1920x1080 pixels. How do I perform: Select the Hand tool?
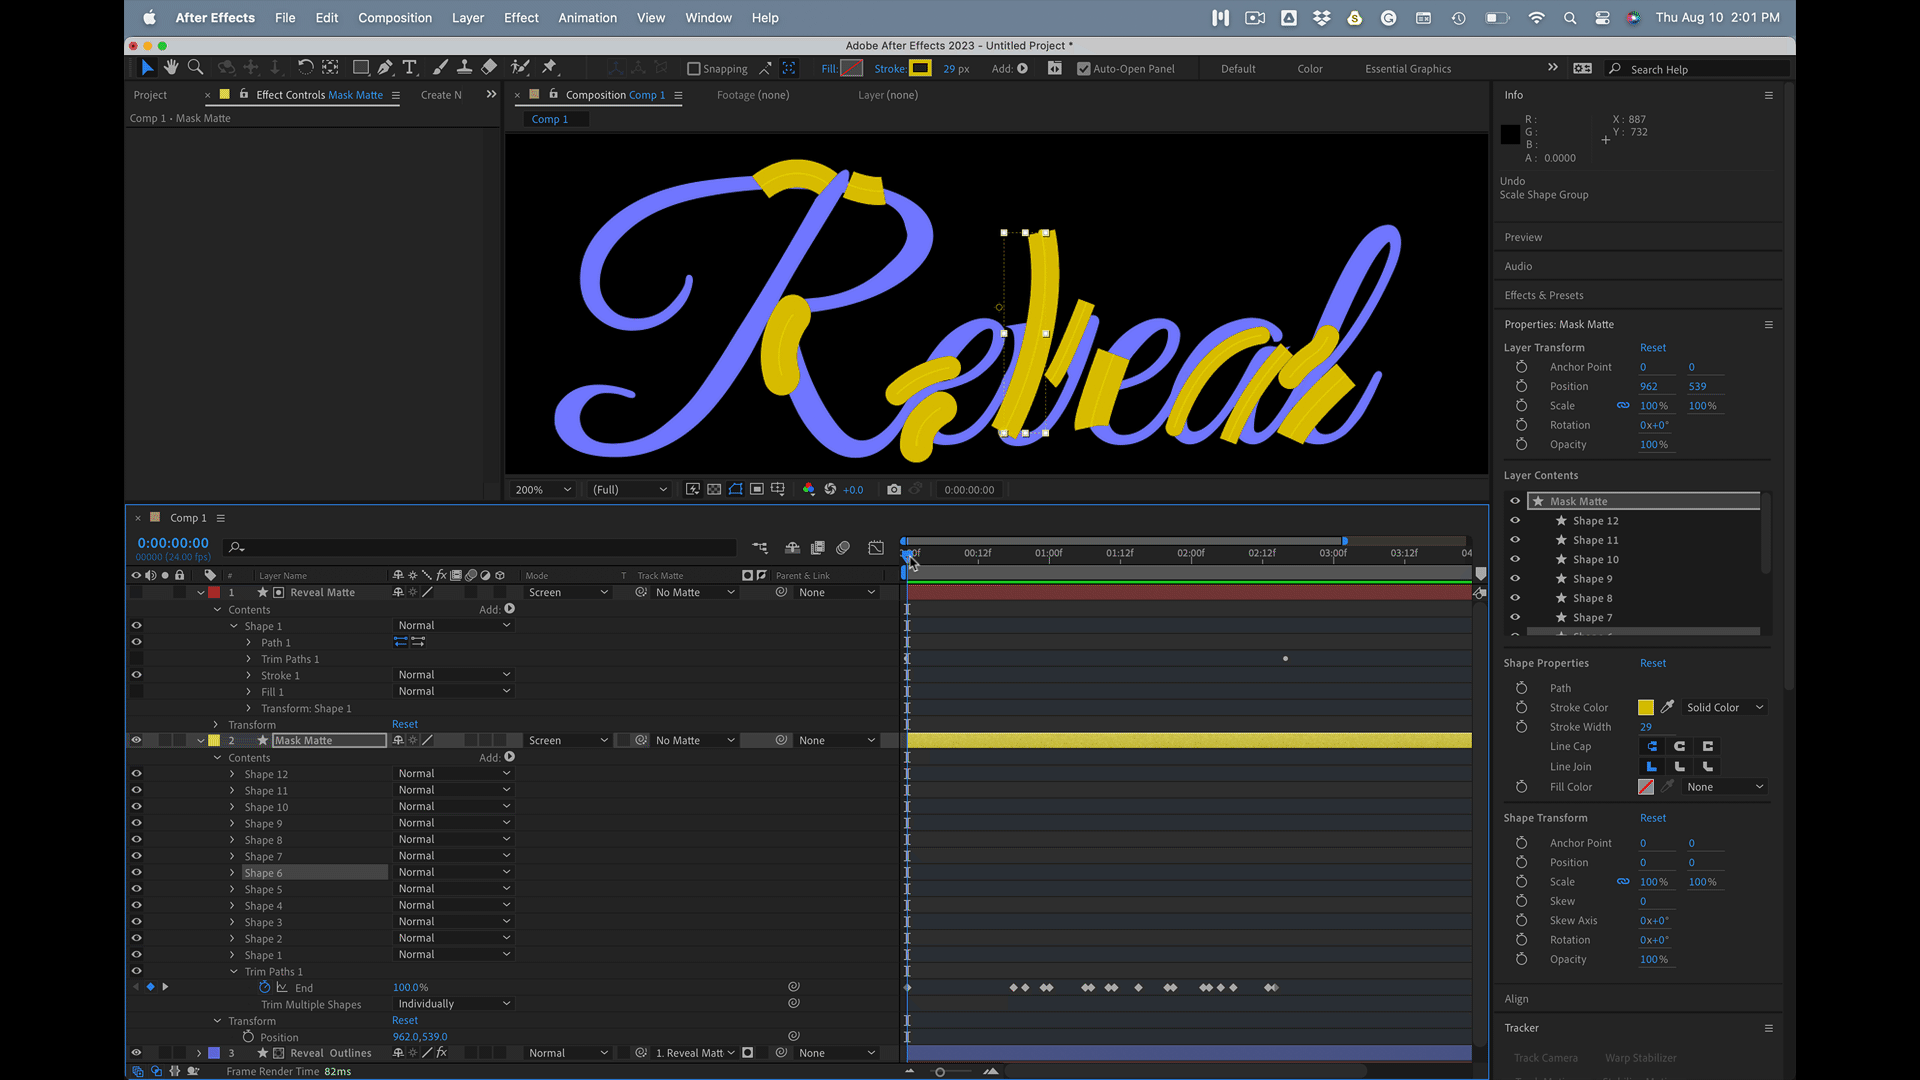(171, 67)
